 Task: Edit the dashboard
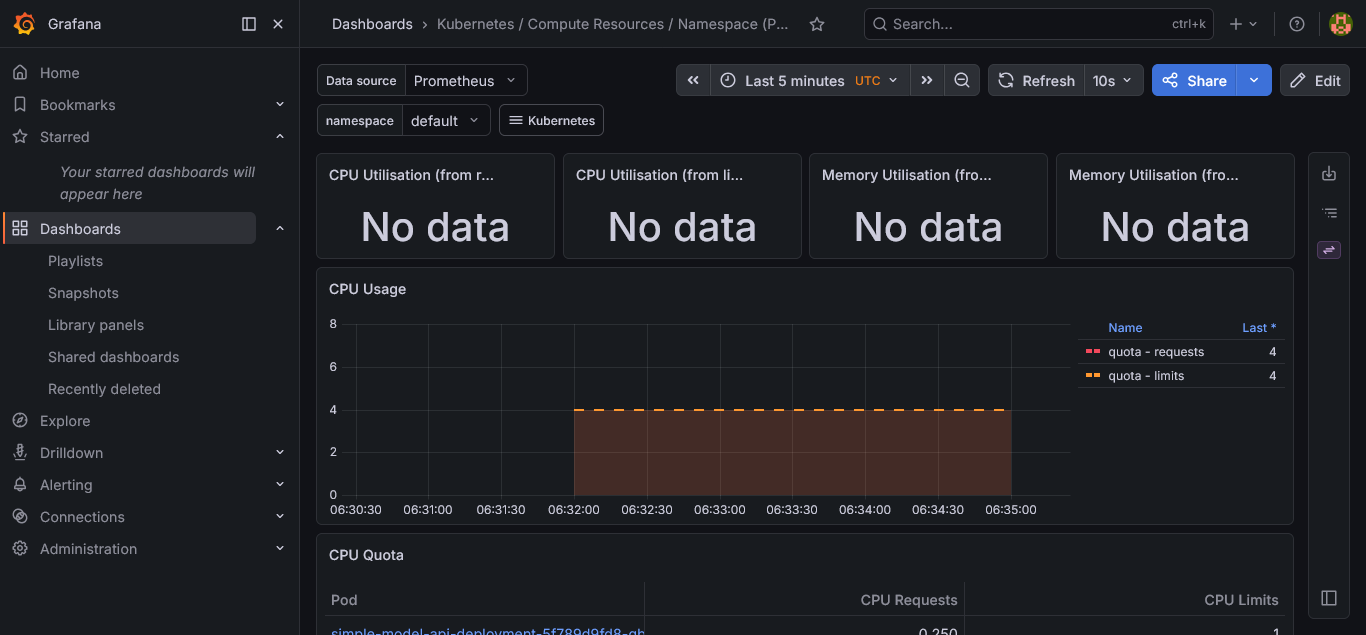point(1315,81)
